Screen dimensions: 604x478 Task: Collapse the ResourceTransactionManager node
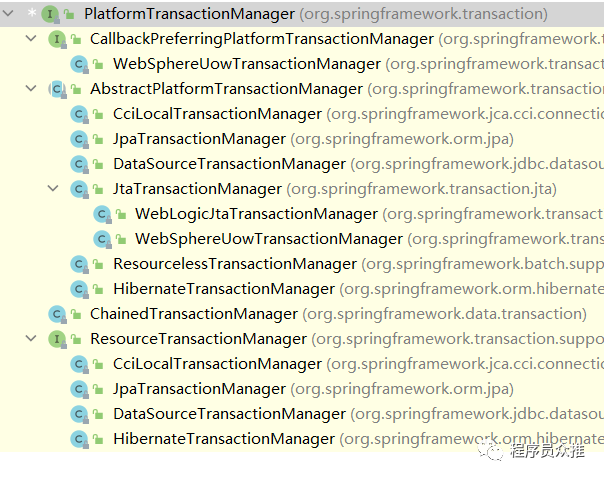tap(31, 338)
